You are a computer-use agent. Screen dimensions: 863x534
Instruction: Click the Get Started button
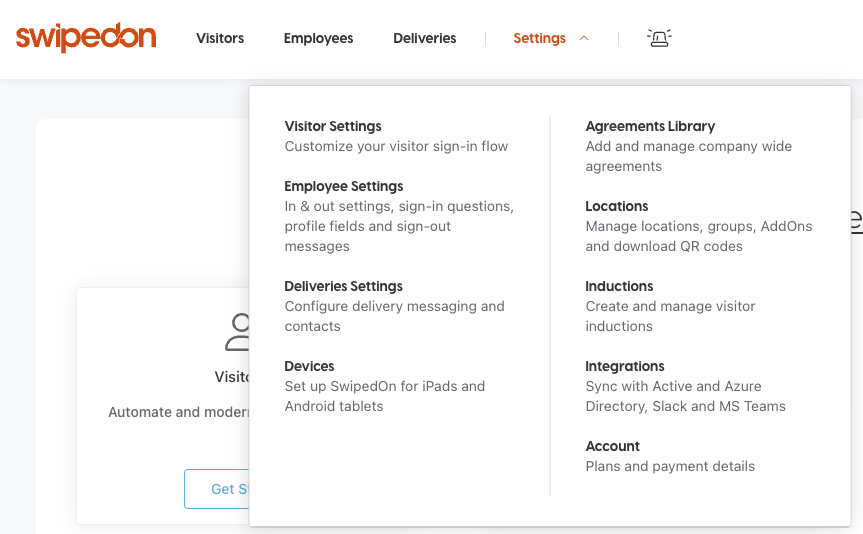[217, 489]
